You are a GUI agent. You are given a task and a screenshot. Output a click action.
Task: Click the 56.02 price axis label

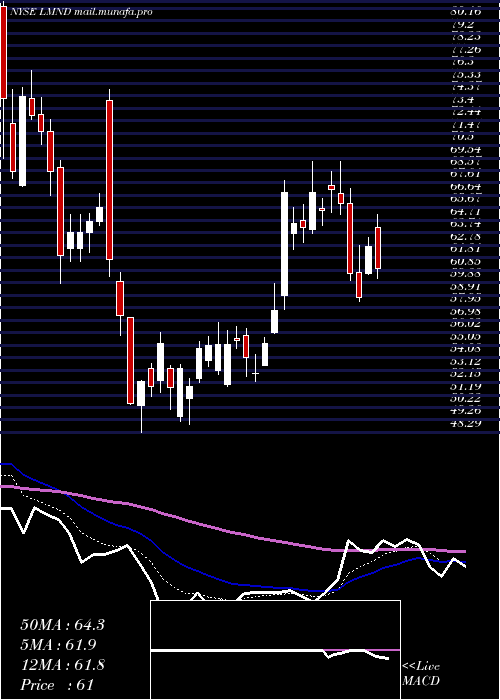(466, 323)
